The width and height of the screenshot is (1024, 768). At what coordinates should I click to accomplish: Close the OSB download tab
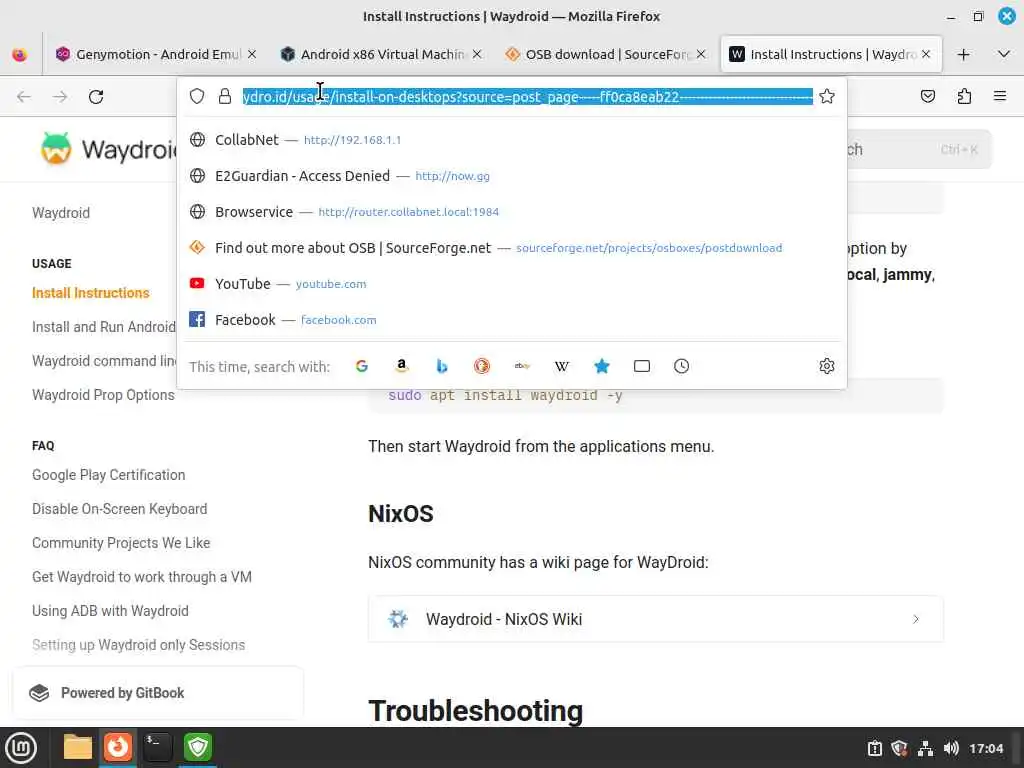click(701, 55)
